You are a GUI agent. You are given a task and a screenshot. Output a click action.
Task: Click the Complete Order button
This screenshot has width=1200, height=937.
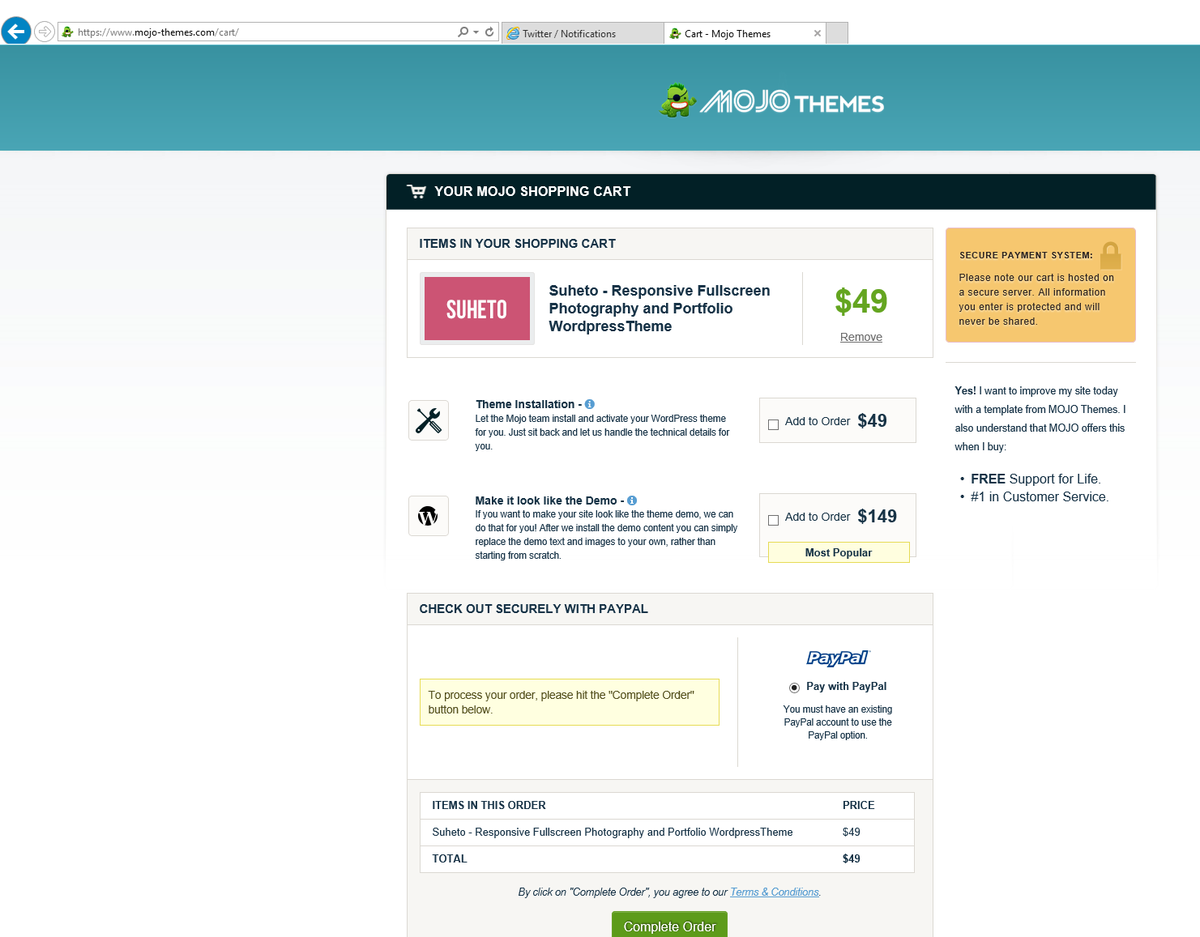[670, 926]
